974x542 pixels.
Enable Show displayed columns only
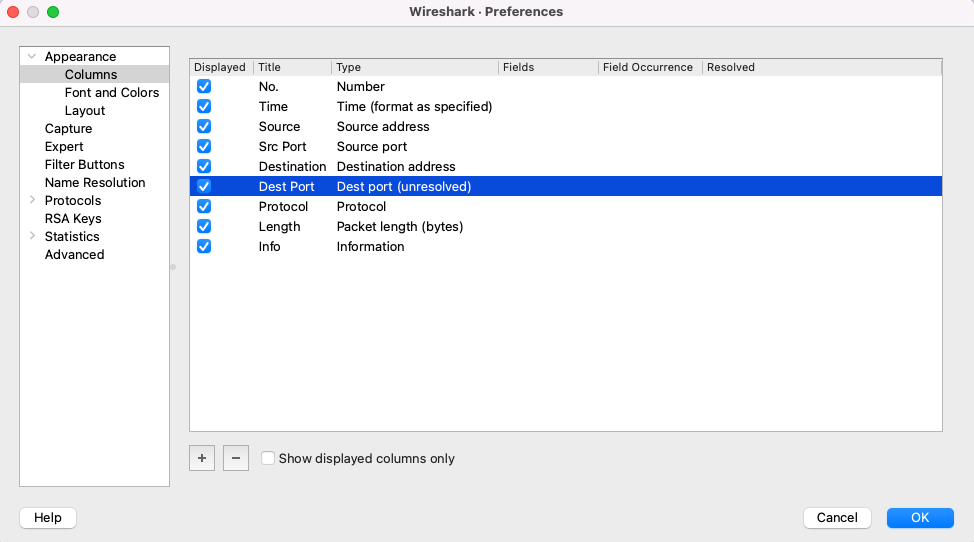(x=268, y=458)
